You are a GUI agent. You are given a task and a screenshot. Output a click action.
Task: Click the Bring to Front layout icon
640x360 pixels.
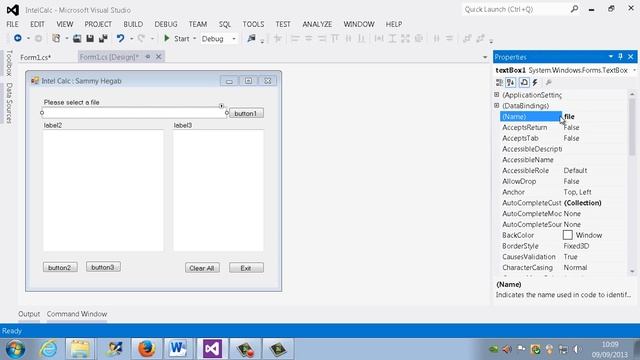[467, 38]
